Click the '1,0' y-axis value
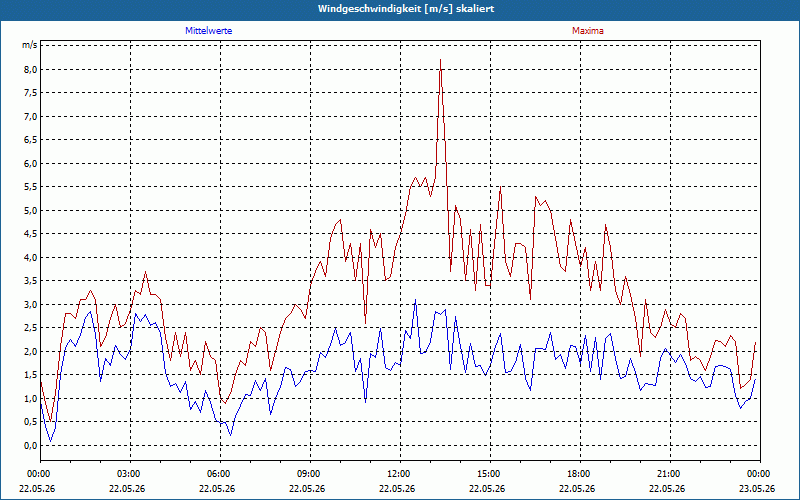 pos(31,398)
